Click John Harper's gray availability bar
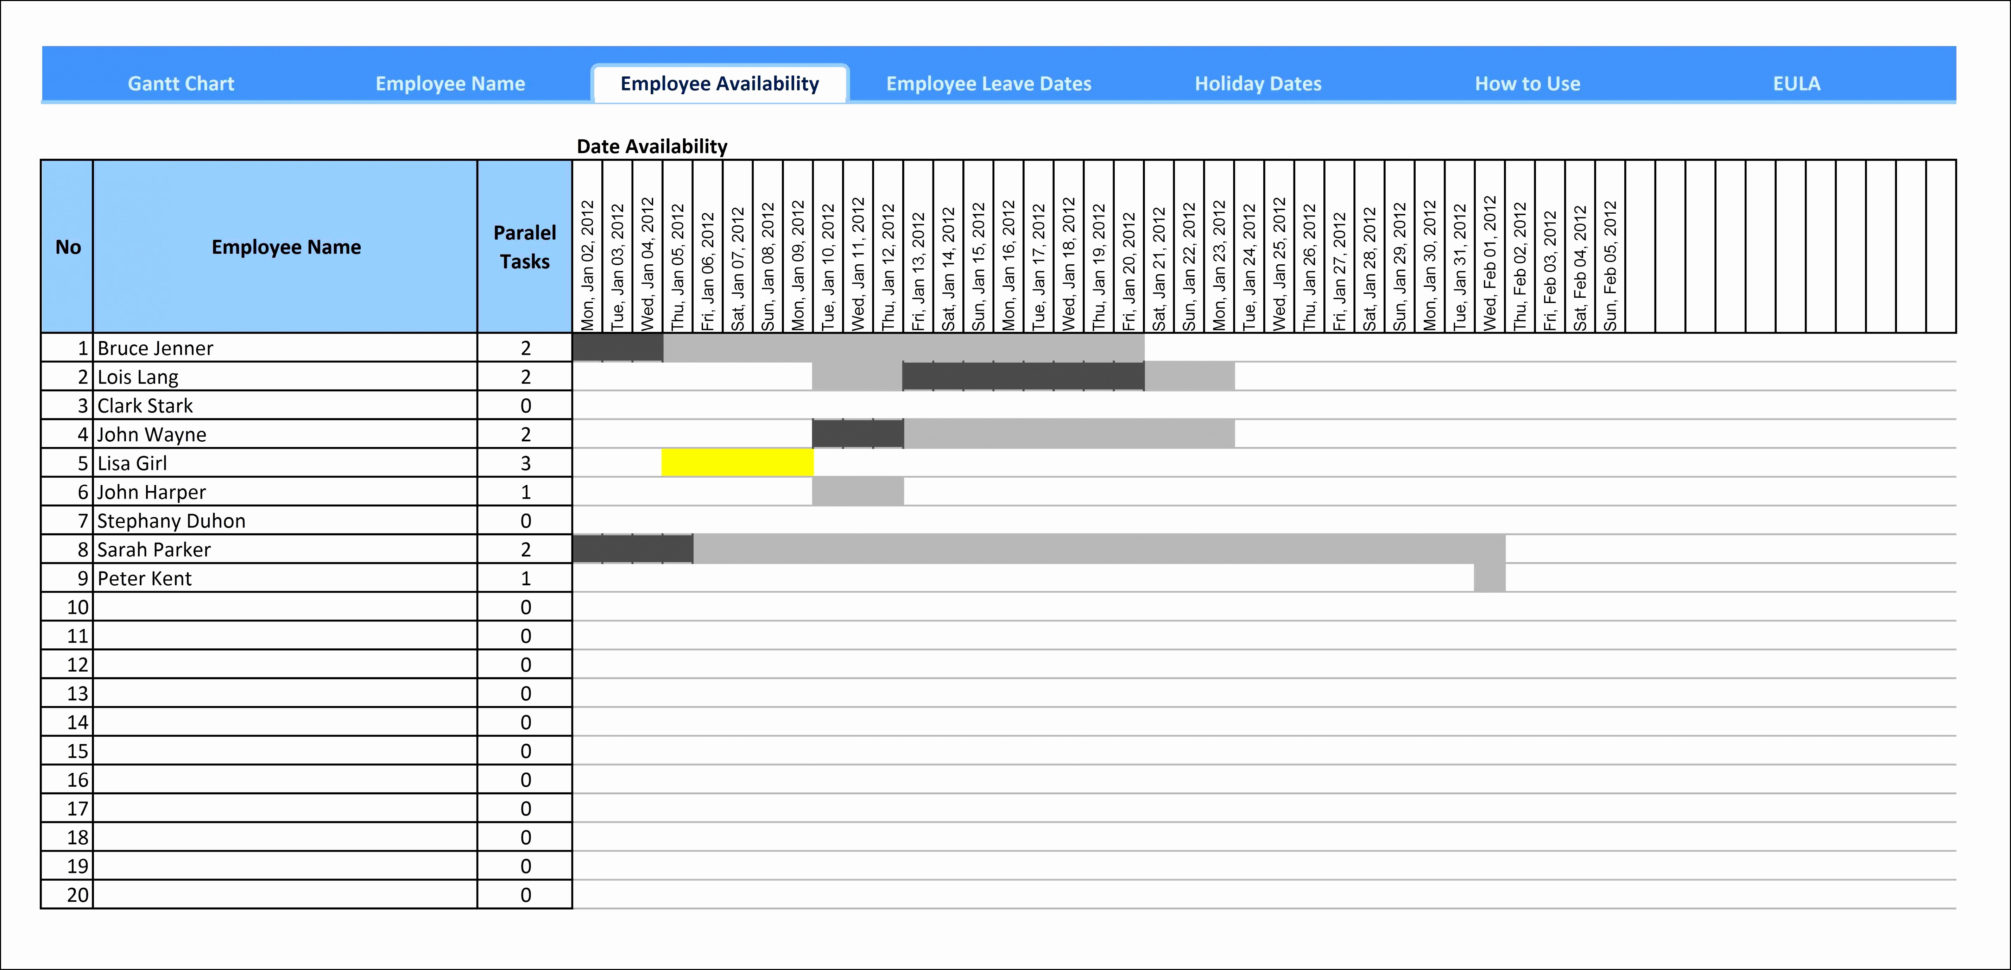2011x970 pixels. click(x=857, y=492)
